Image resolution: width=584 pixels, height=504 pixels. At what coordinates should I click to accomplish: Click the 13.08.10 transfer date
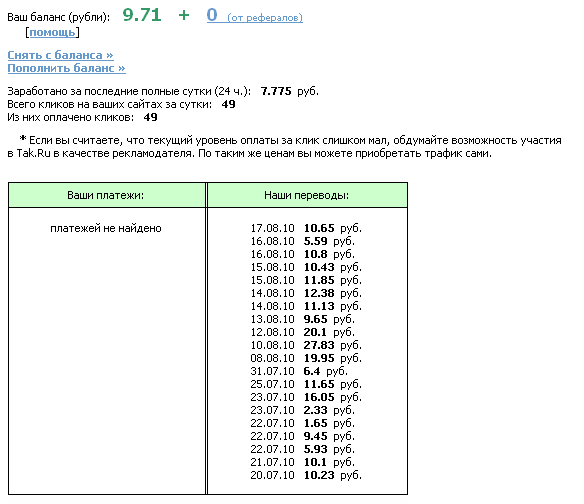[x=272, y=319]
